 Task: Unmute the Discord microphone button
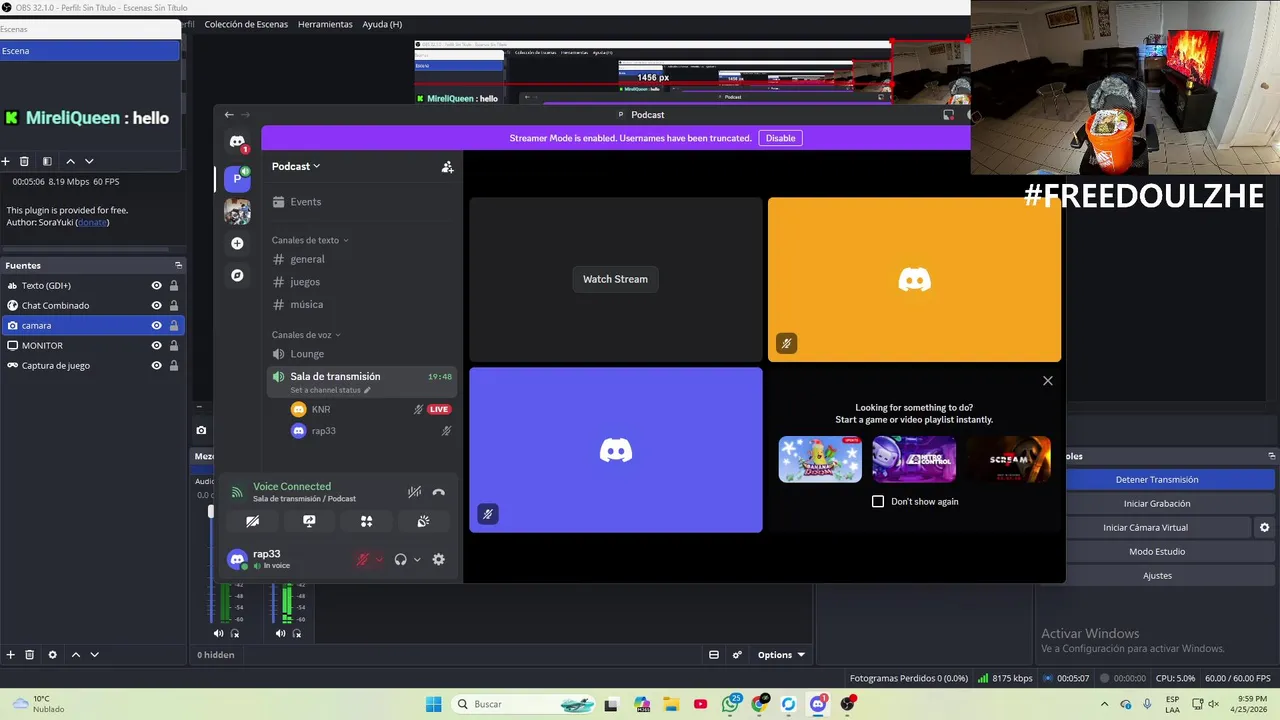(x=363, y=559)
